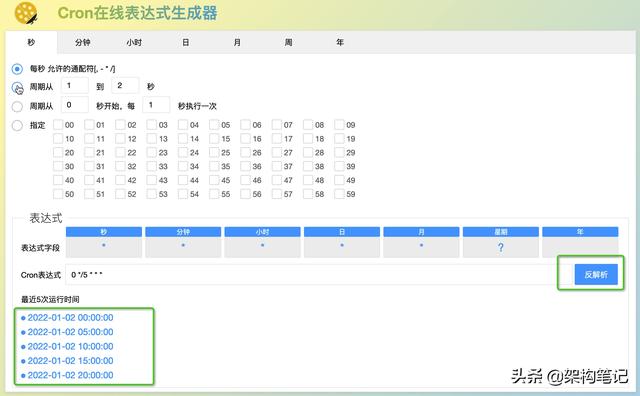Click the 秒 expression field cell

click(104, 247)
